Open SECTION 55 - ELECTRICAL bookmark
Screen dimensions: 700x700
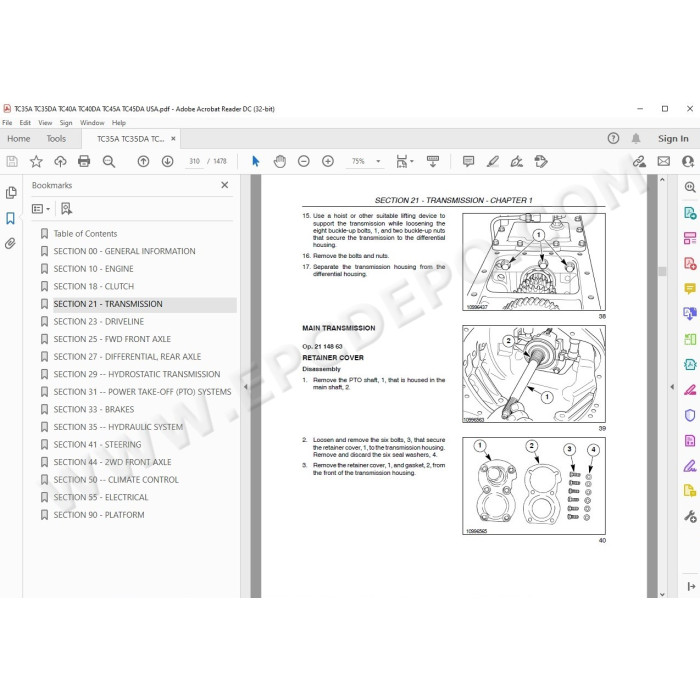(x=101, y=497)
